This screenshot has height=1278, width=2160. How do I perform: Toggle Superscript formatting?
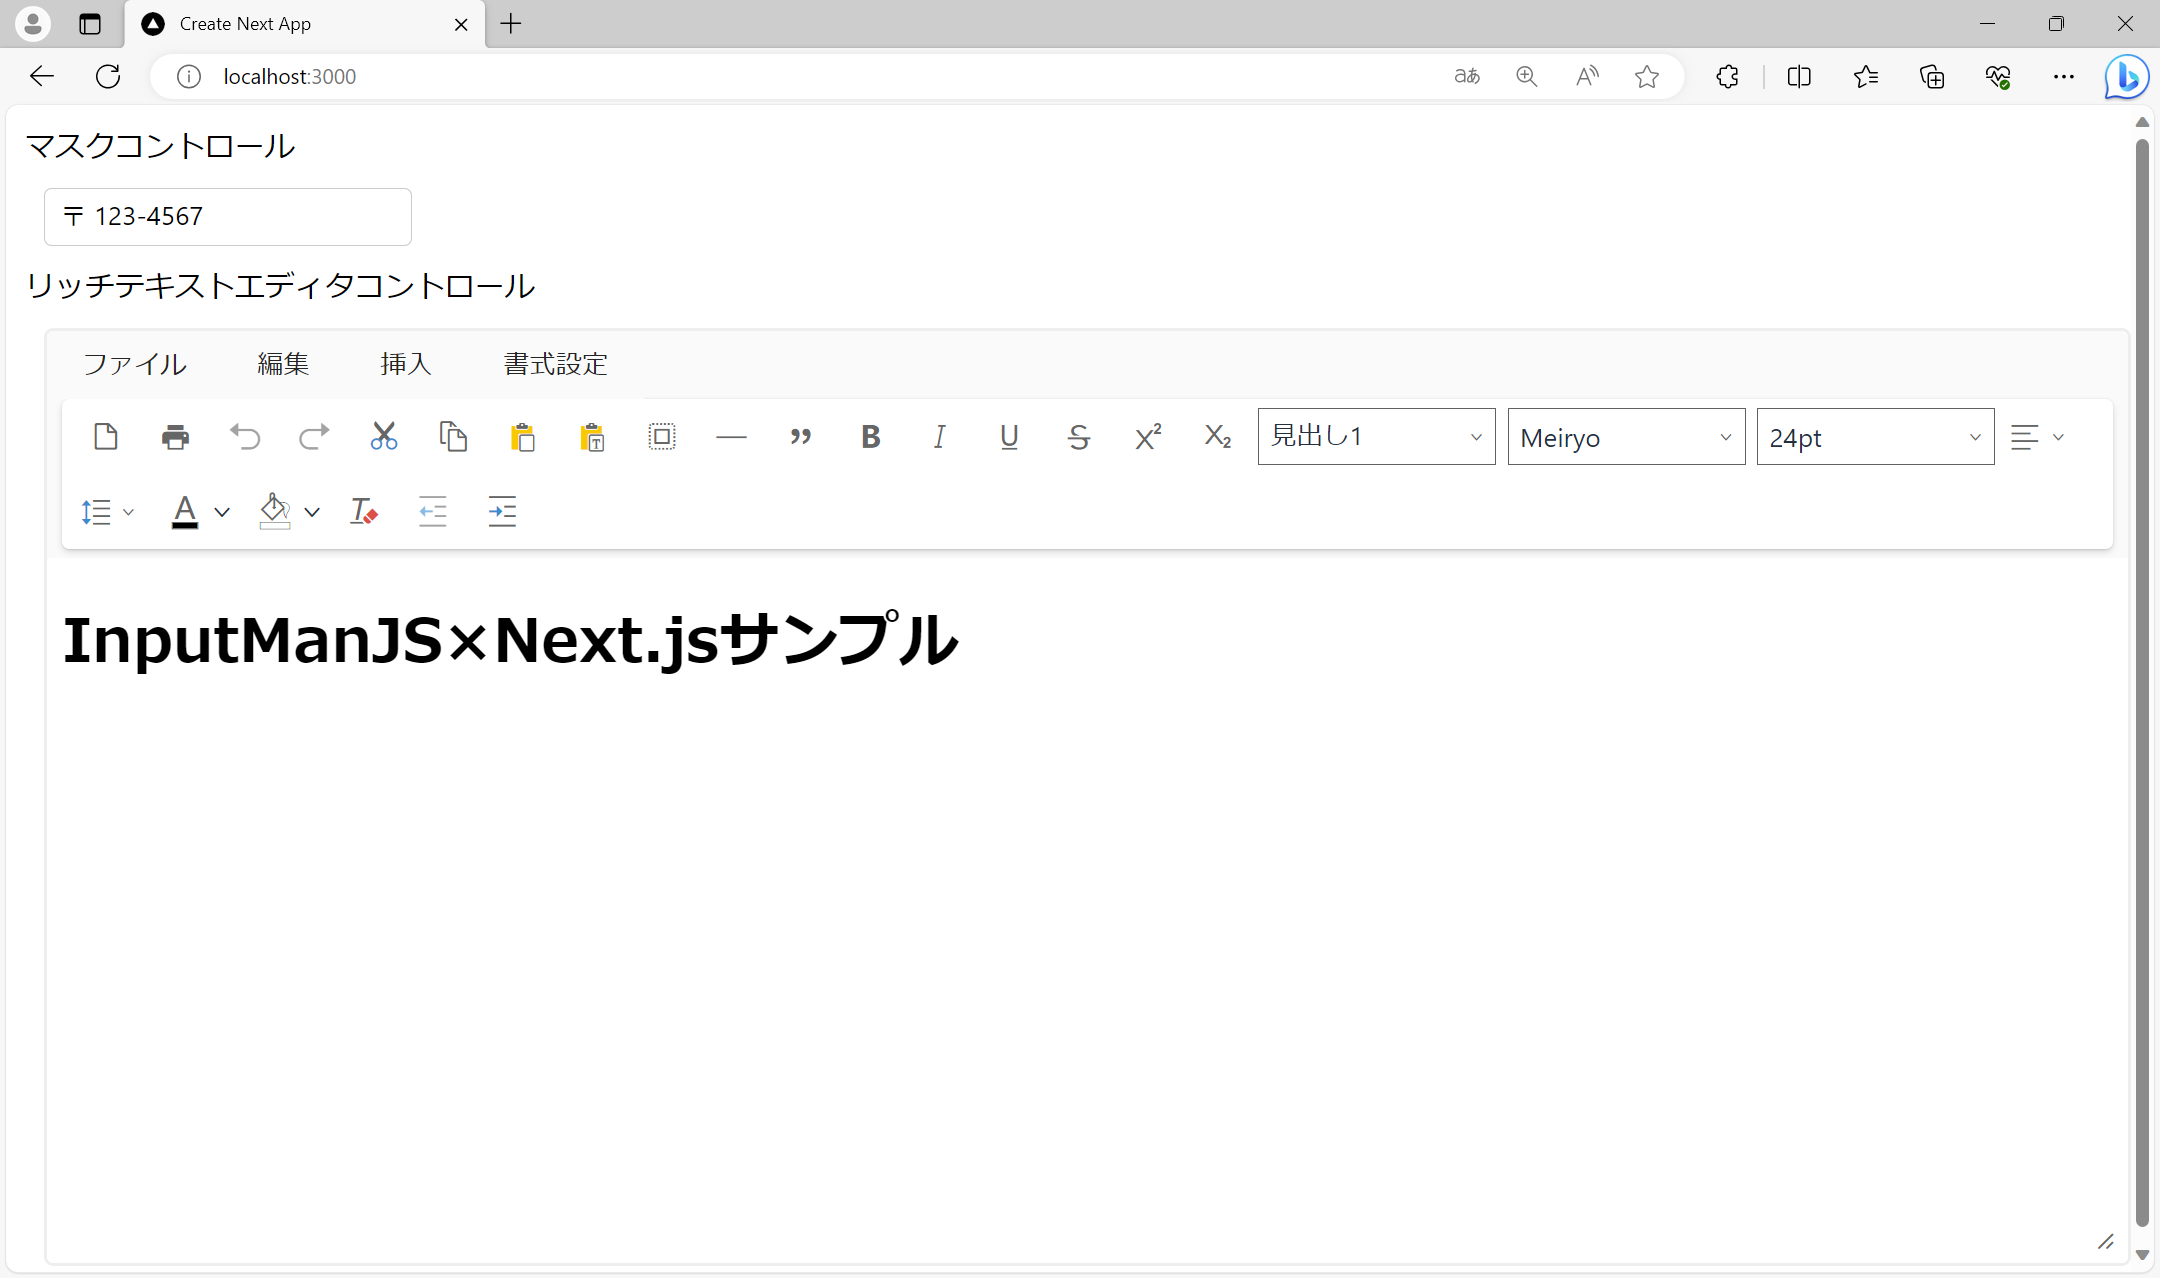coord(1148,437)
